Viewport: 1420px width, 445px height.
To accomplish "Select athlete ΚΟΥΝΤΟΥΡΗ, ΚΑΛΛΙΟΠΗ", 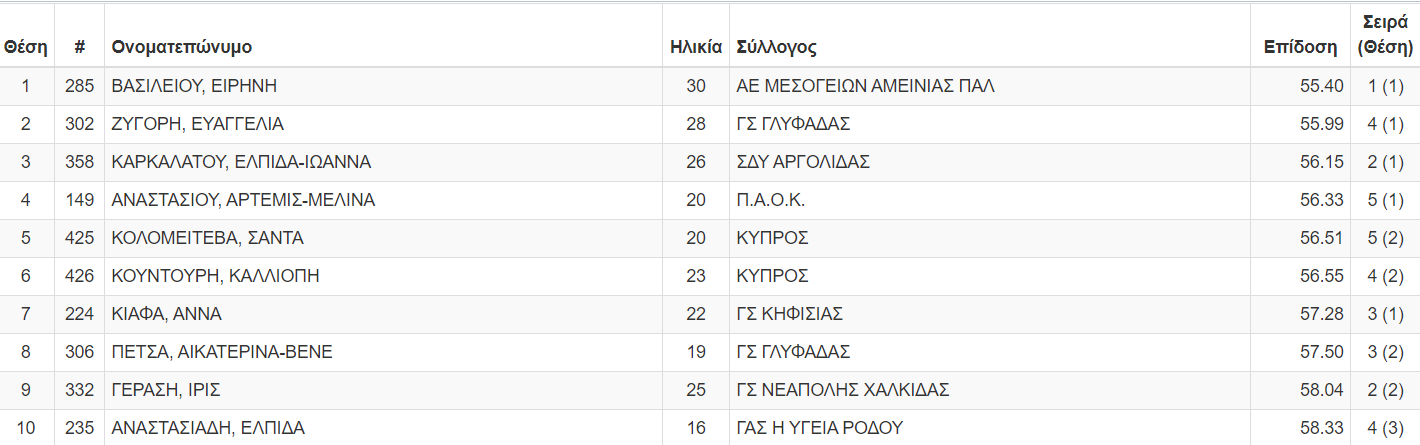I will (215, 276).
